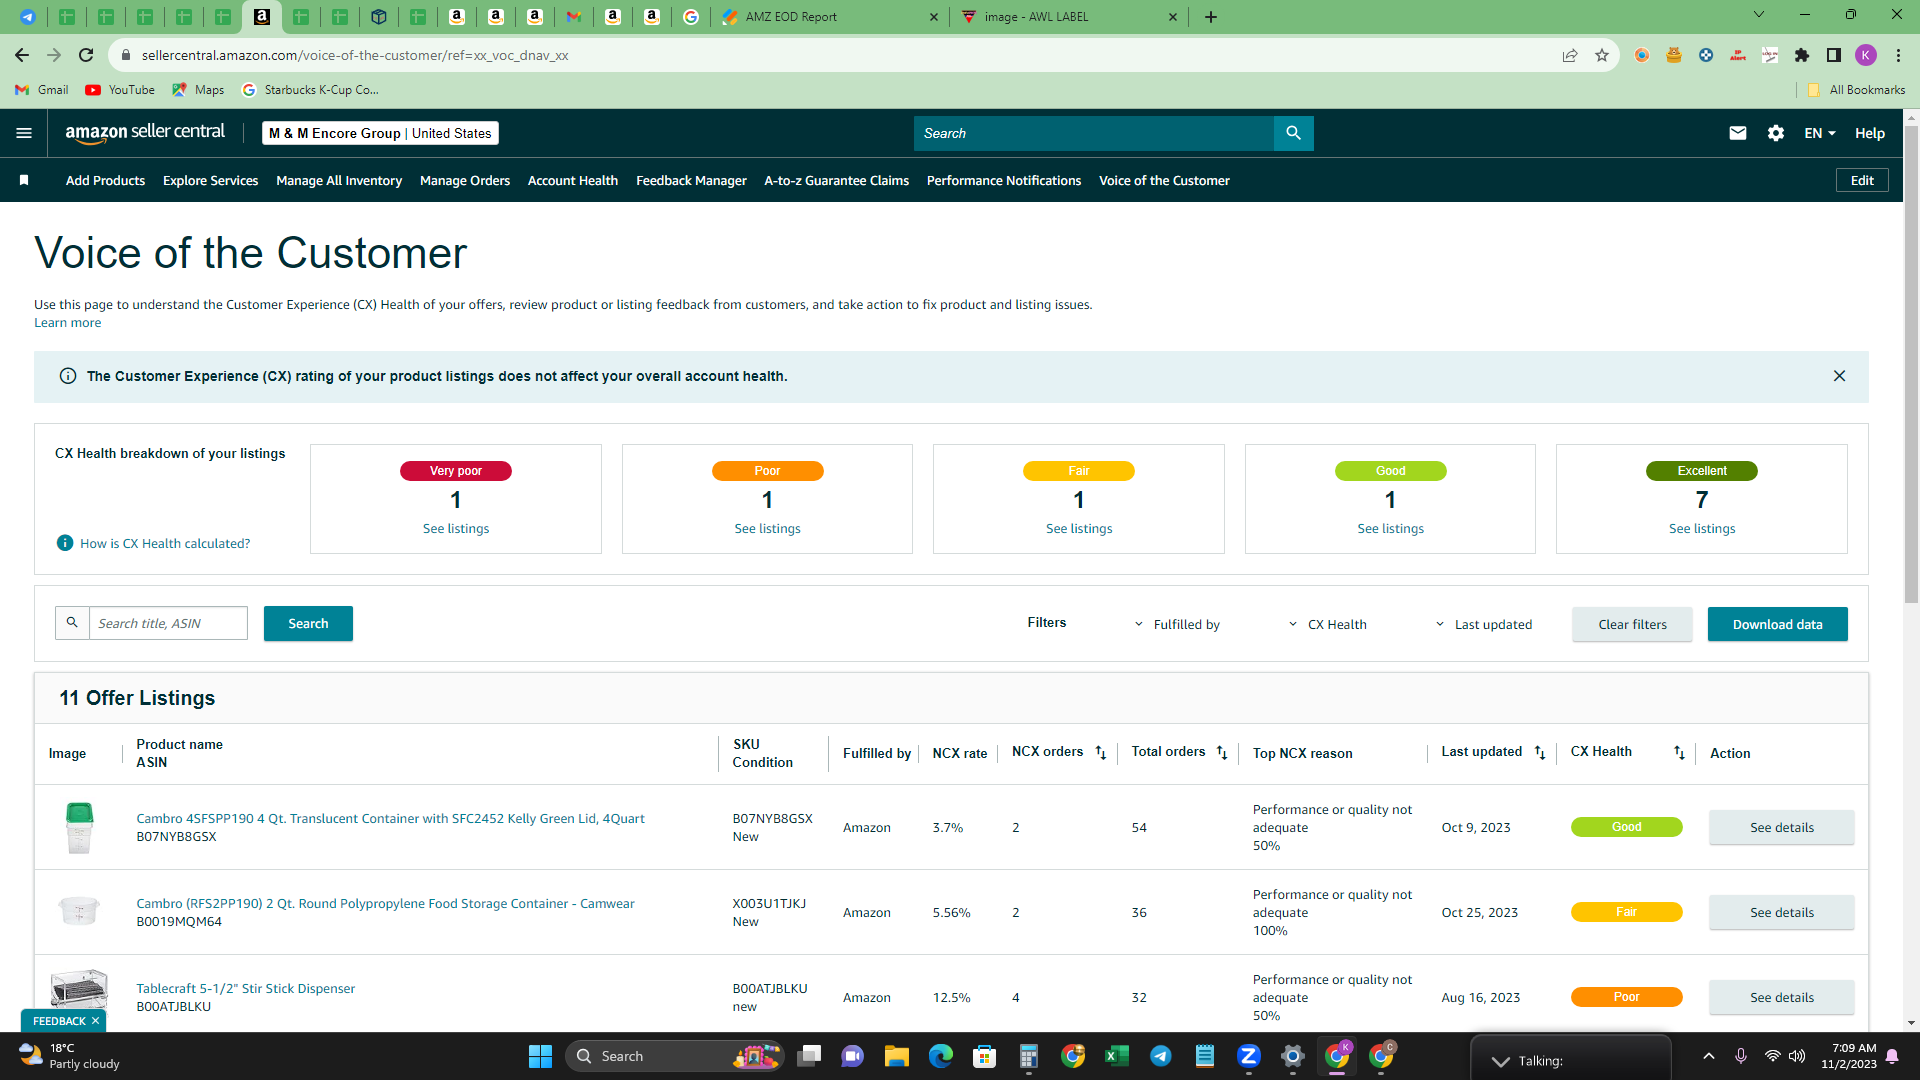Open Add Products in the navigation bar
Screen dimensions: 1920x1080
(x=105, y=180)
